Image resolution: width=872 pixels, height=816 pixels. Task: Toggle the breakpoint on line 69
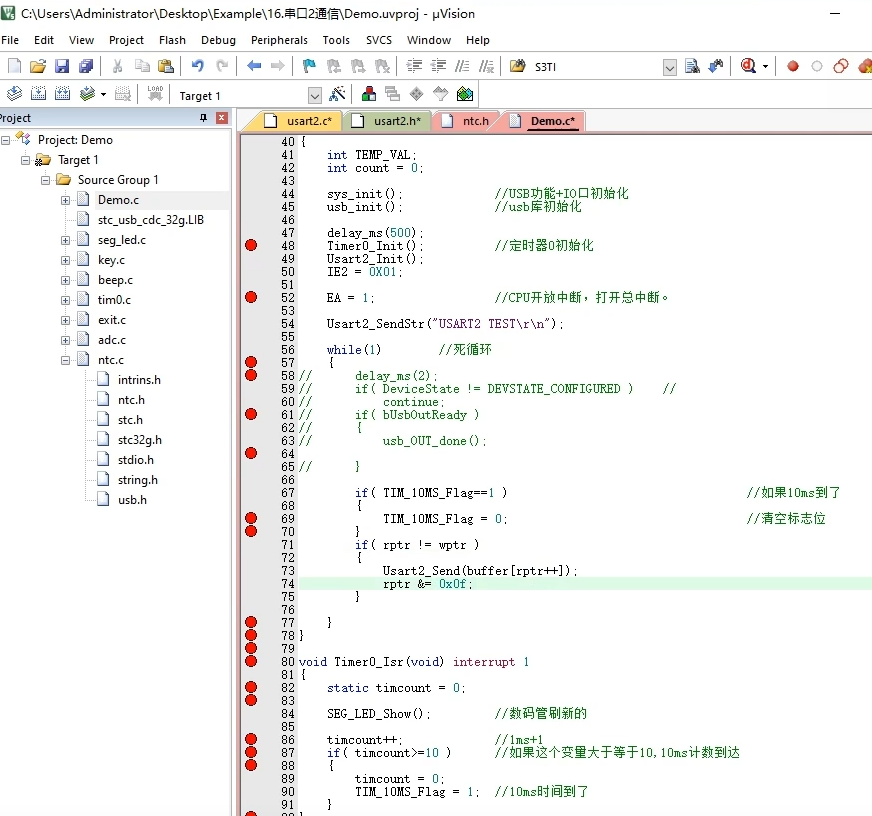coord(251,518)
